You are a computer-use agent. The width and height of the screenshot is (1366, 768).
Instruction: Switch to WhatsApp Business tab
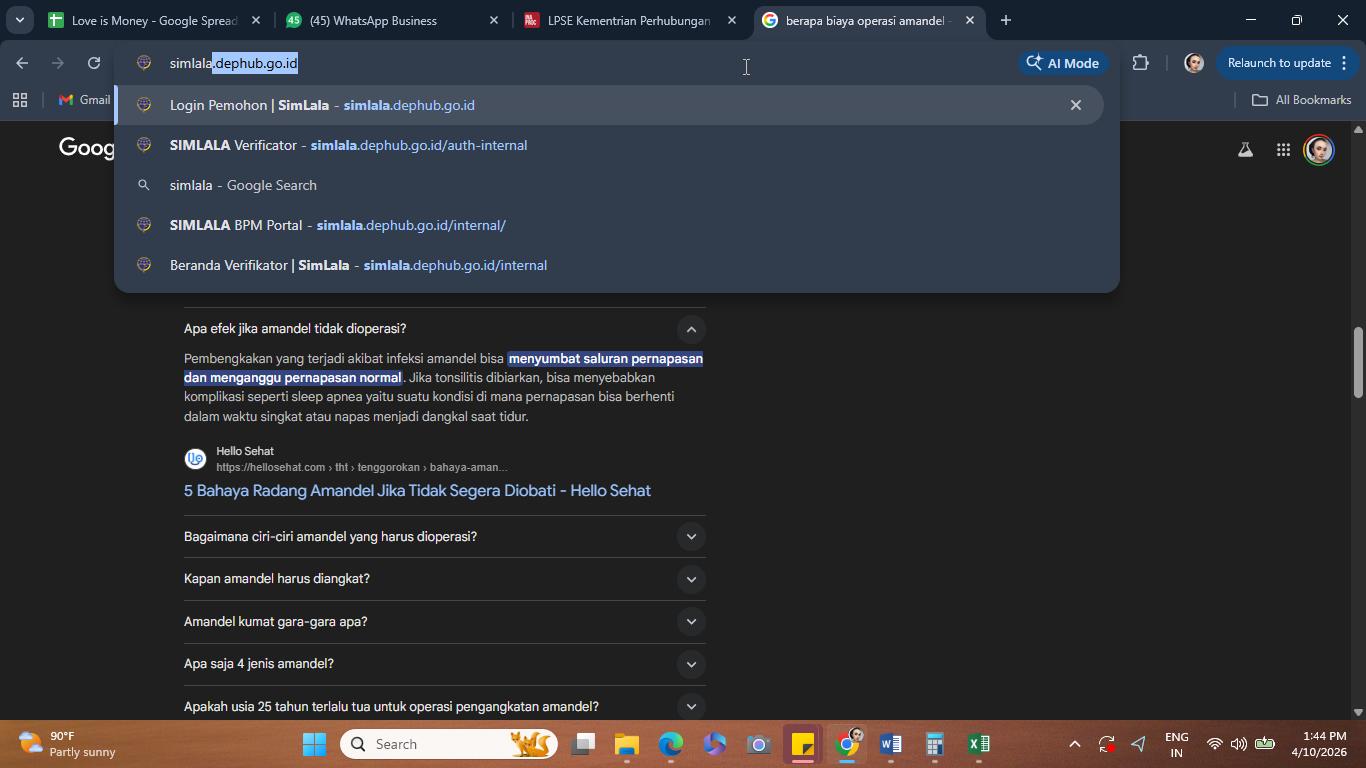[391, 20]
